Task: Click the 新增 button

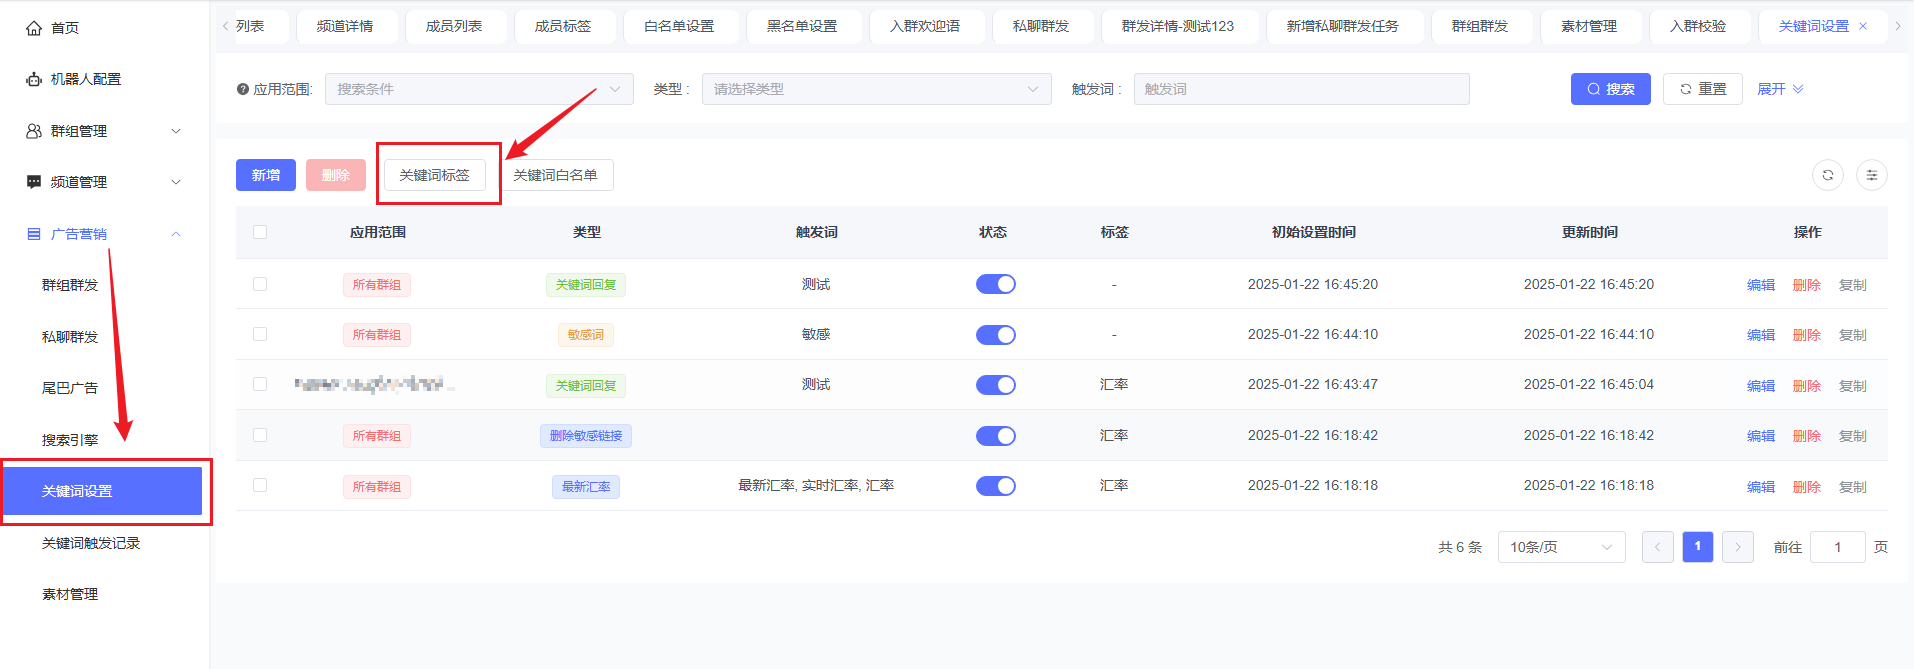Action: [265, 175]
